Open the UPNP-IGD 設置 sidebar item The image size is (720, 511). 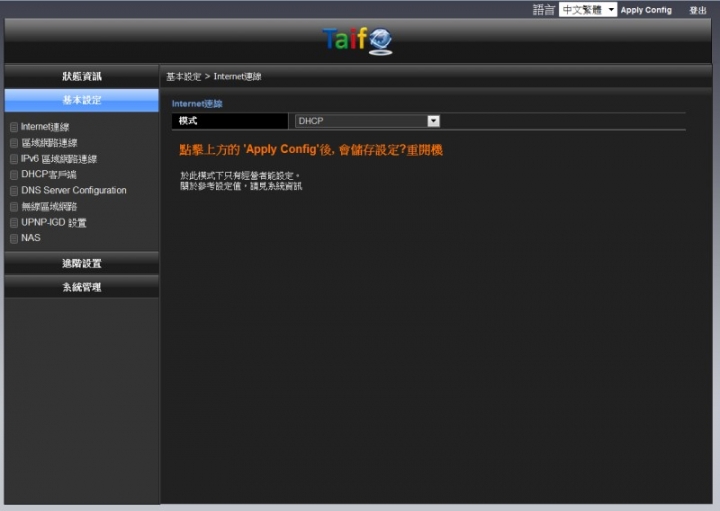pyautogui.click(x=54, y=222)
